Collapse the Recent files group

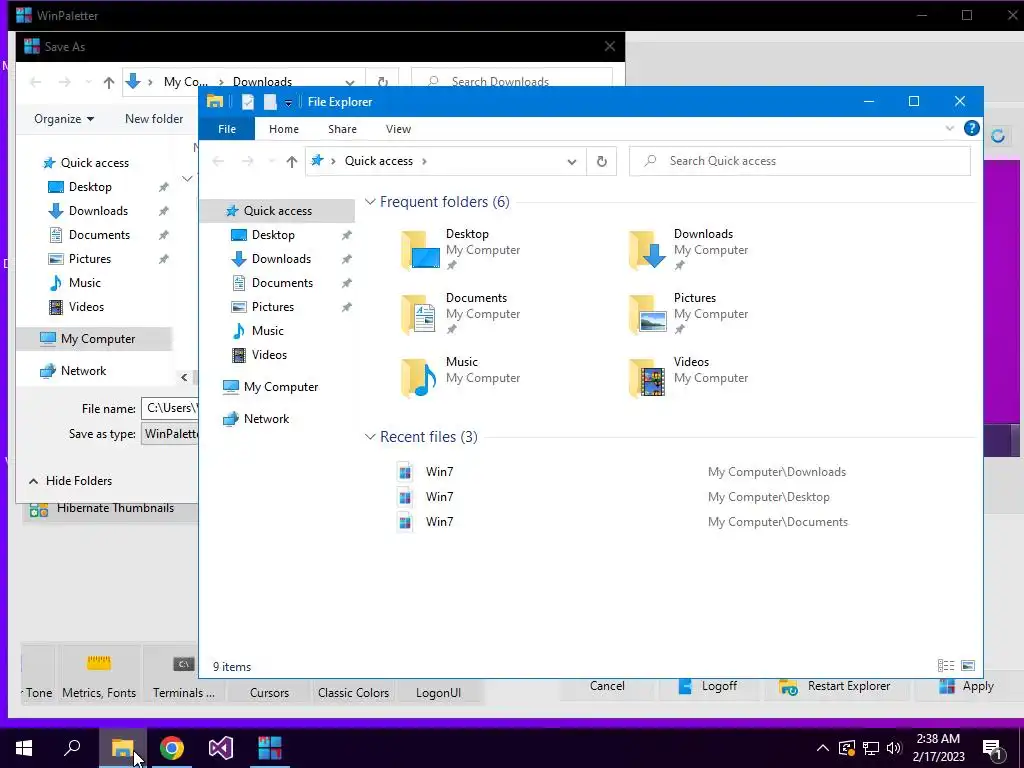point(370,436)
